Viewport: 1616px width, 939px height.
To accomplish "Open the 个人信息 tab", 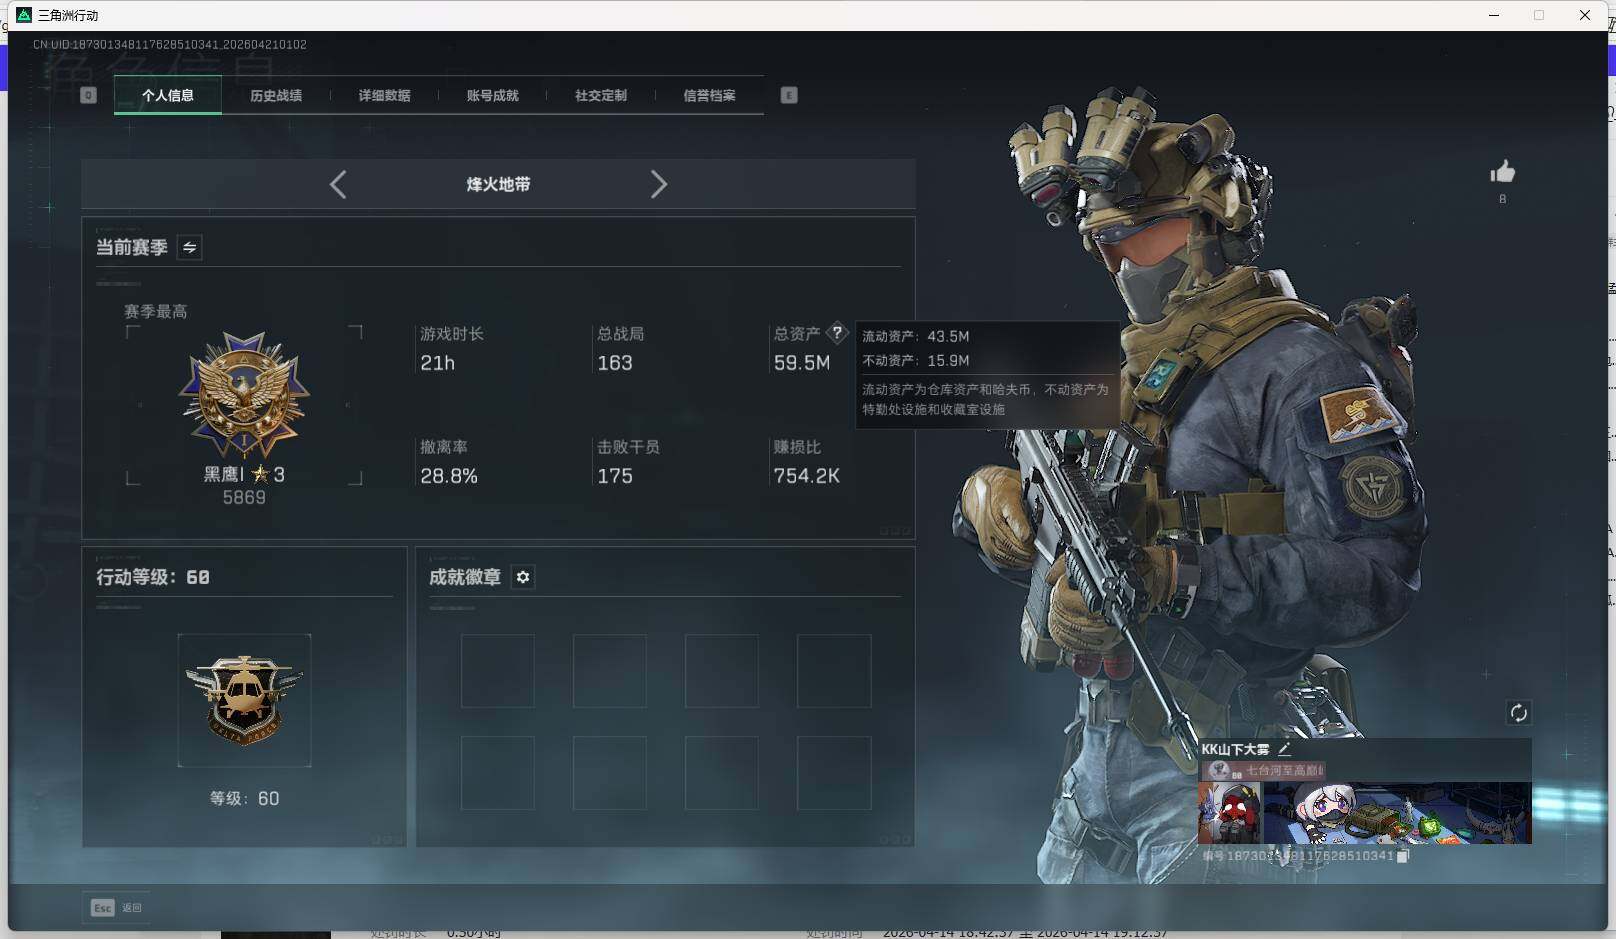I will click(x=168, y=95).
